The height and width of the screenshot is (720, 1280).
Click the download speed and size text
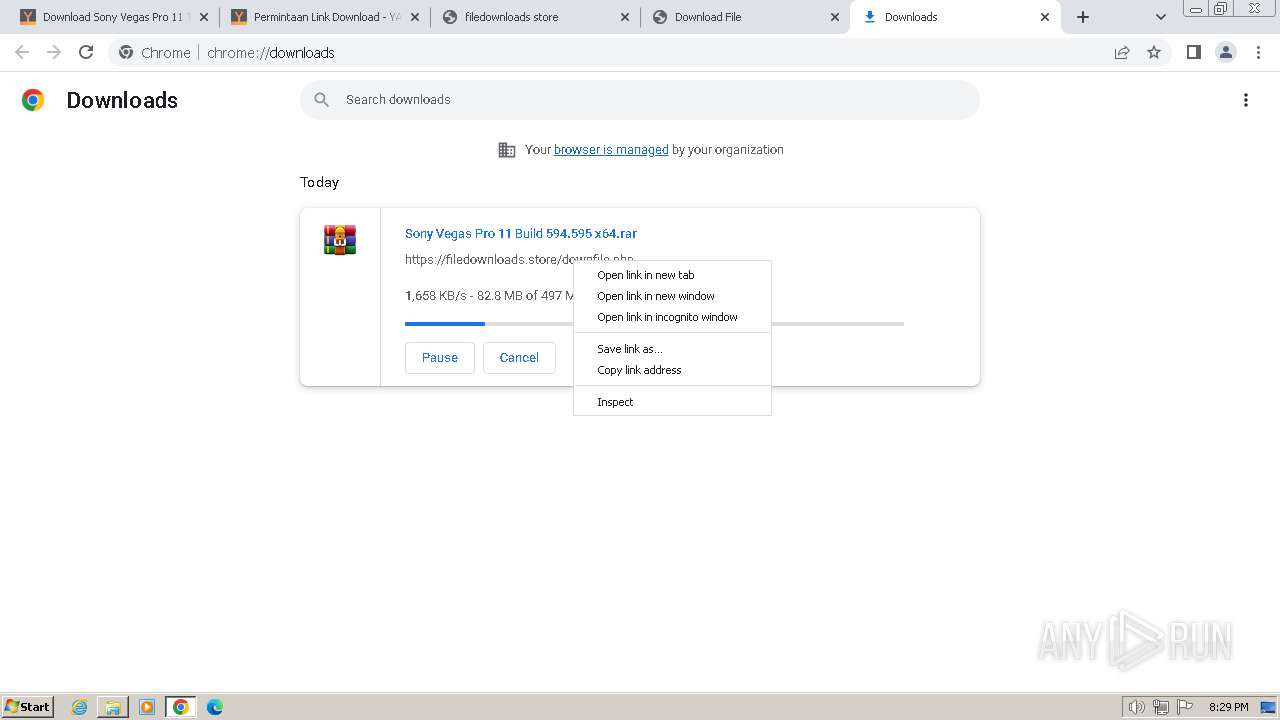point(489,296)
